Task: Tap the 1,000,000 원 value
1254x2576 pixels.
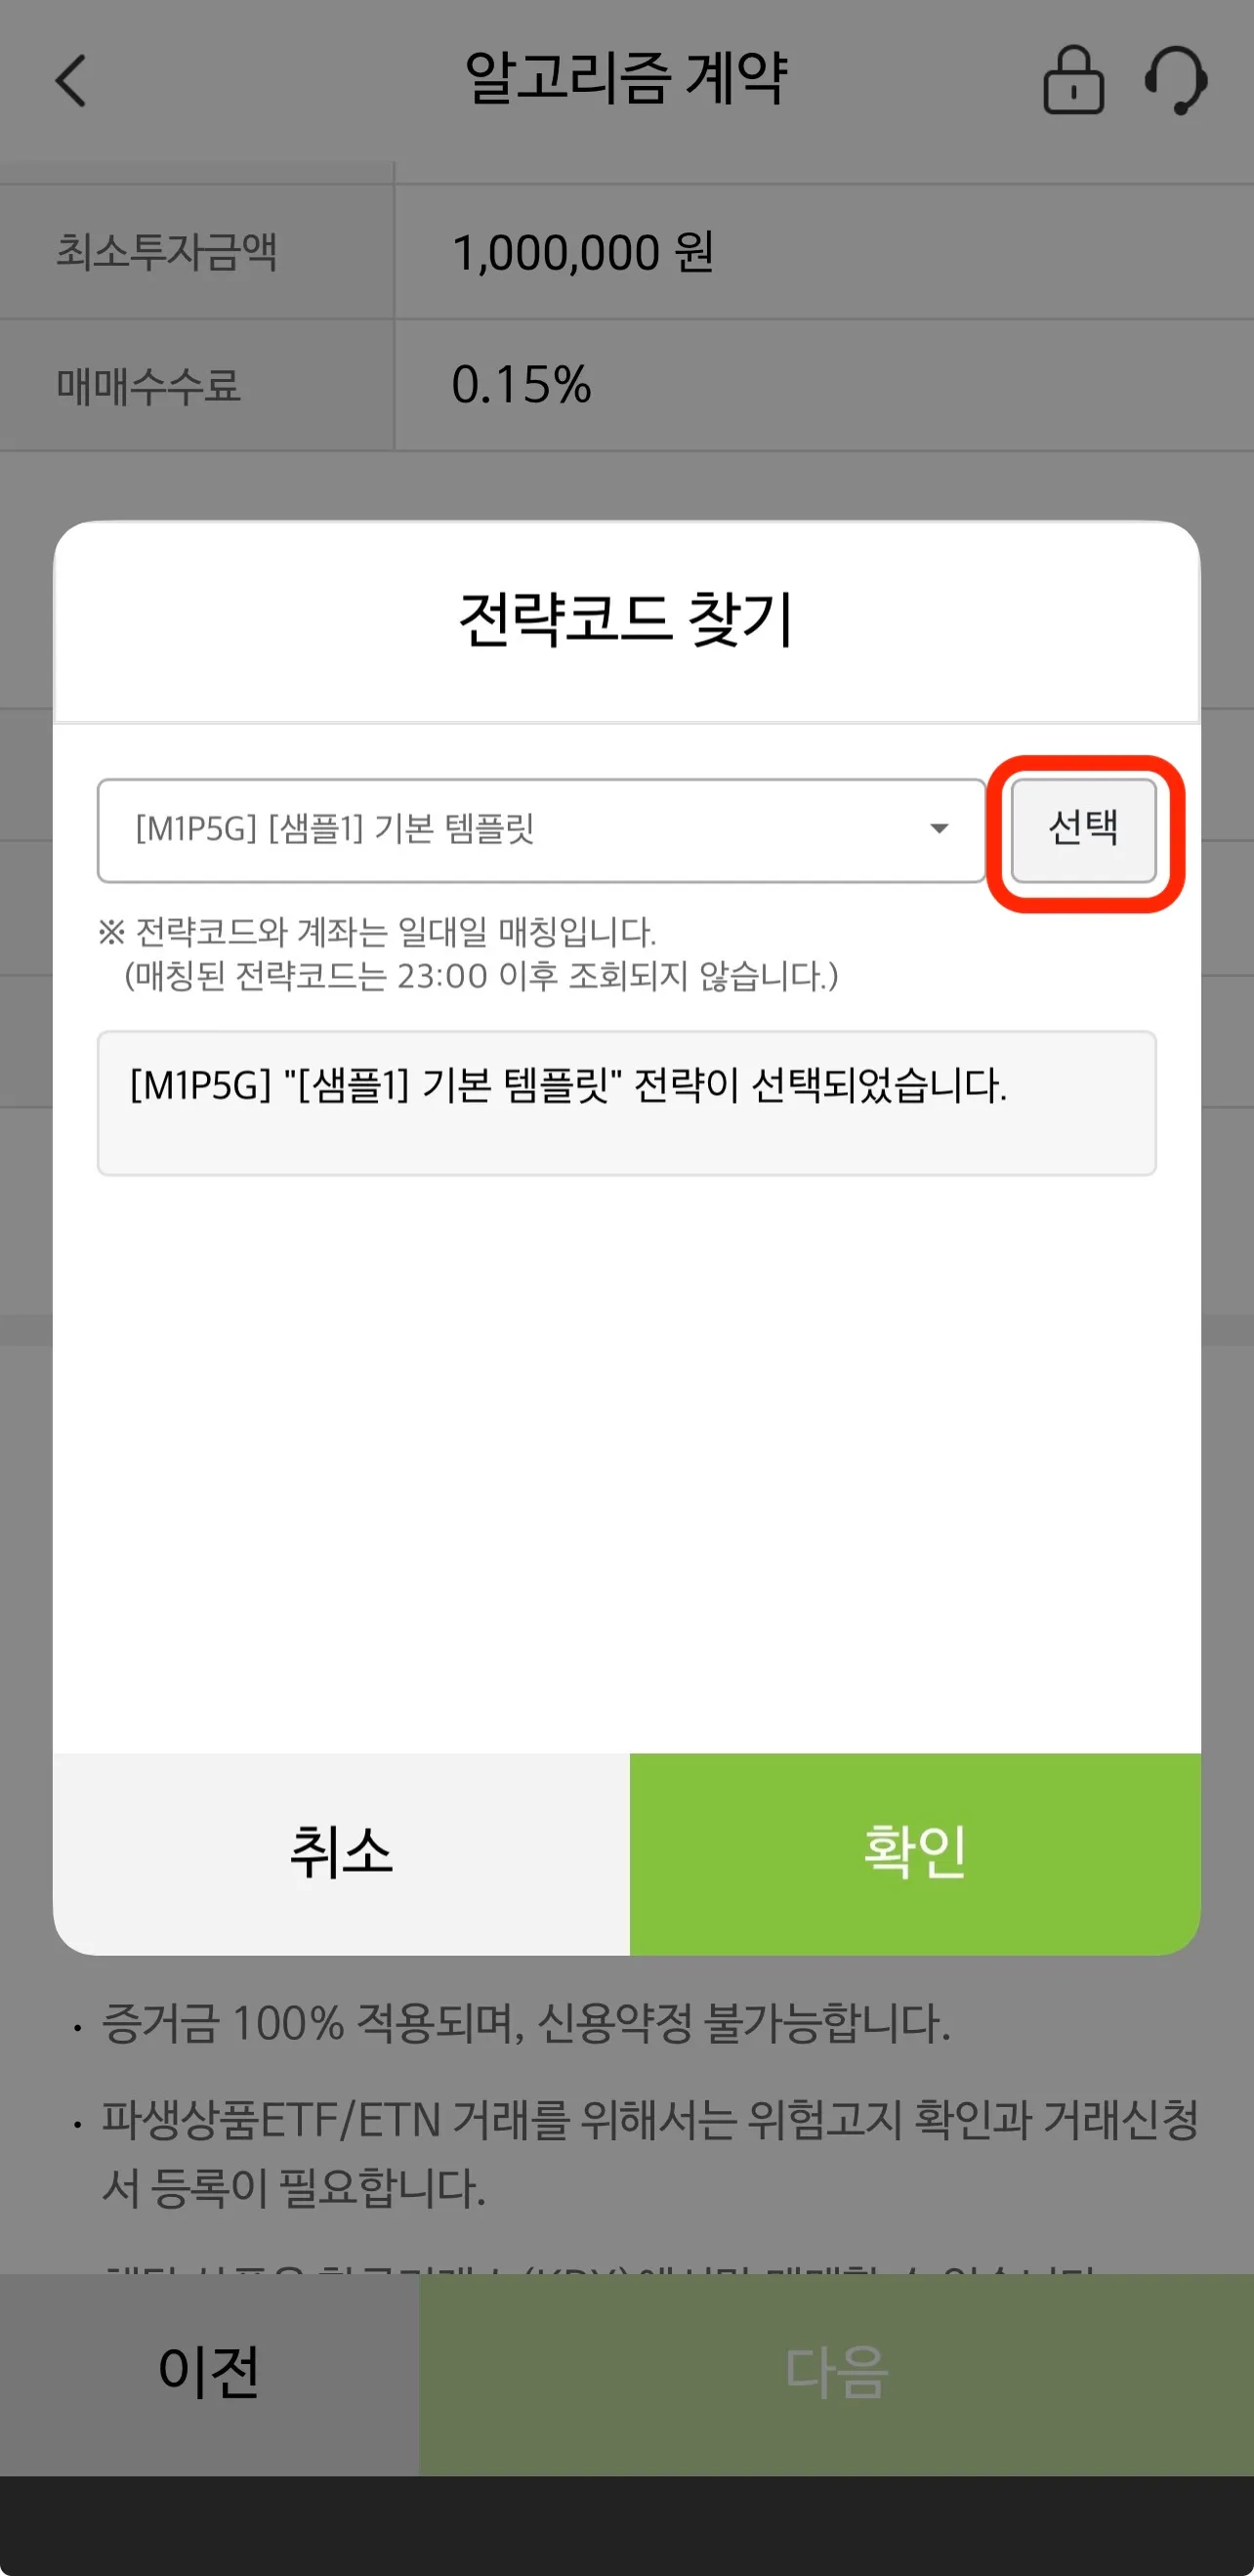Action: click(583, 252)
